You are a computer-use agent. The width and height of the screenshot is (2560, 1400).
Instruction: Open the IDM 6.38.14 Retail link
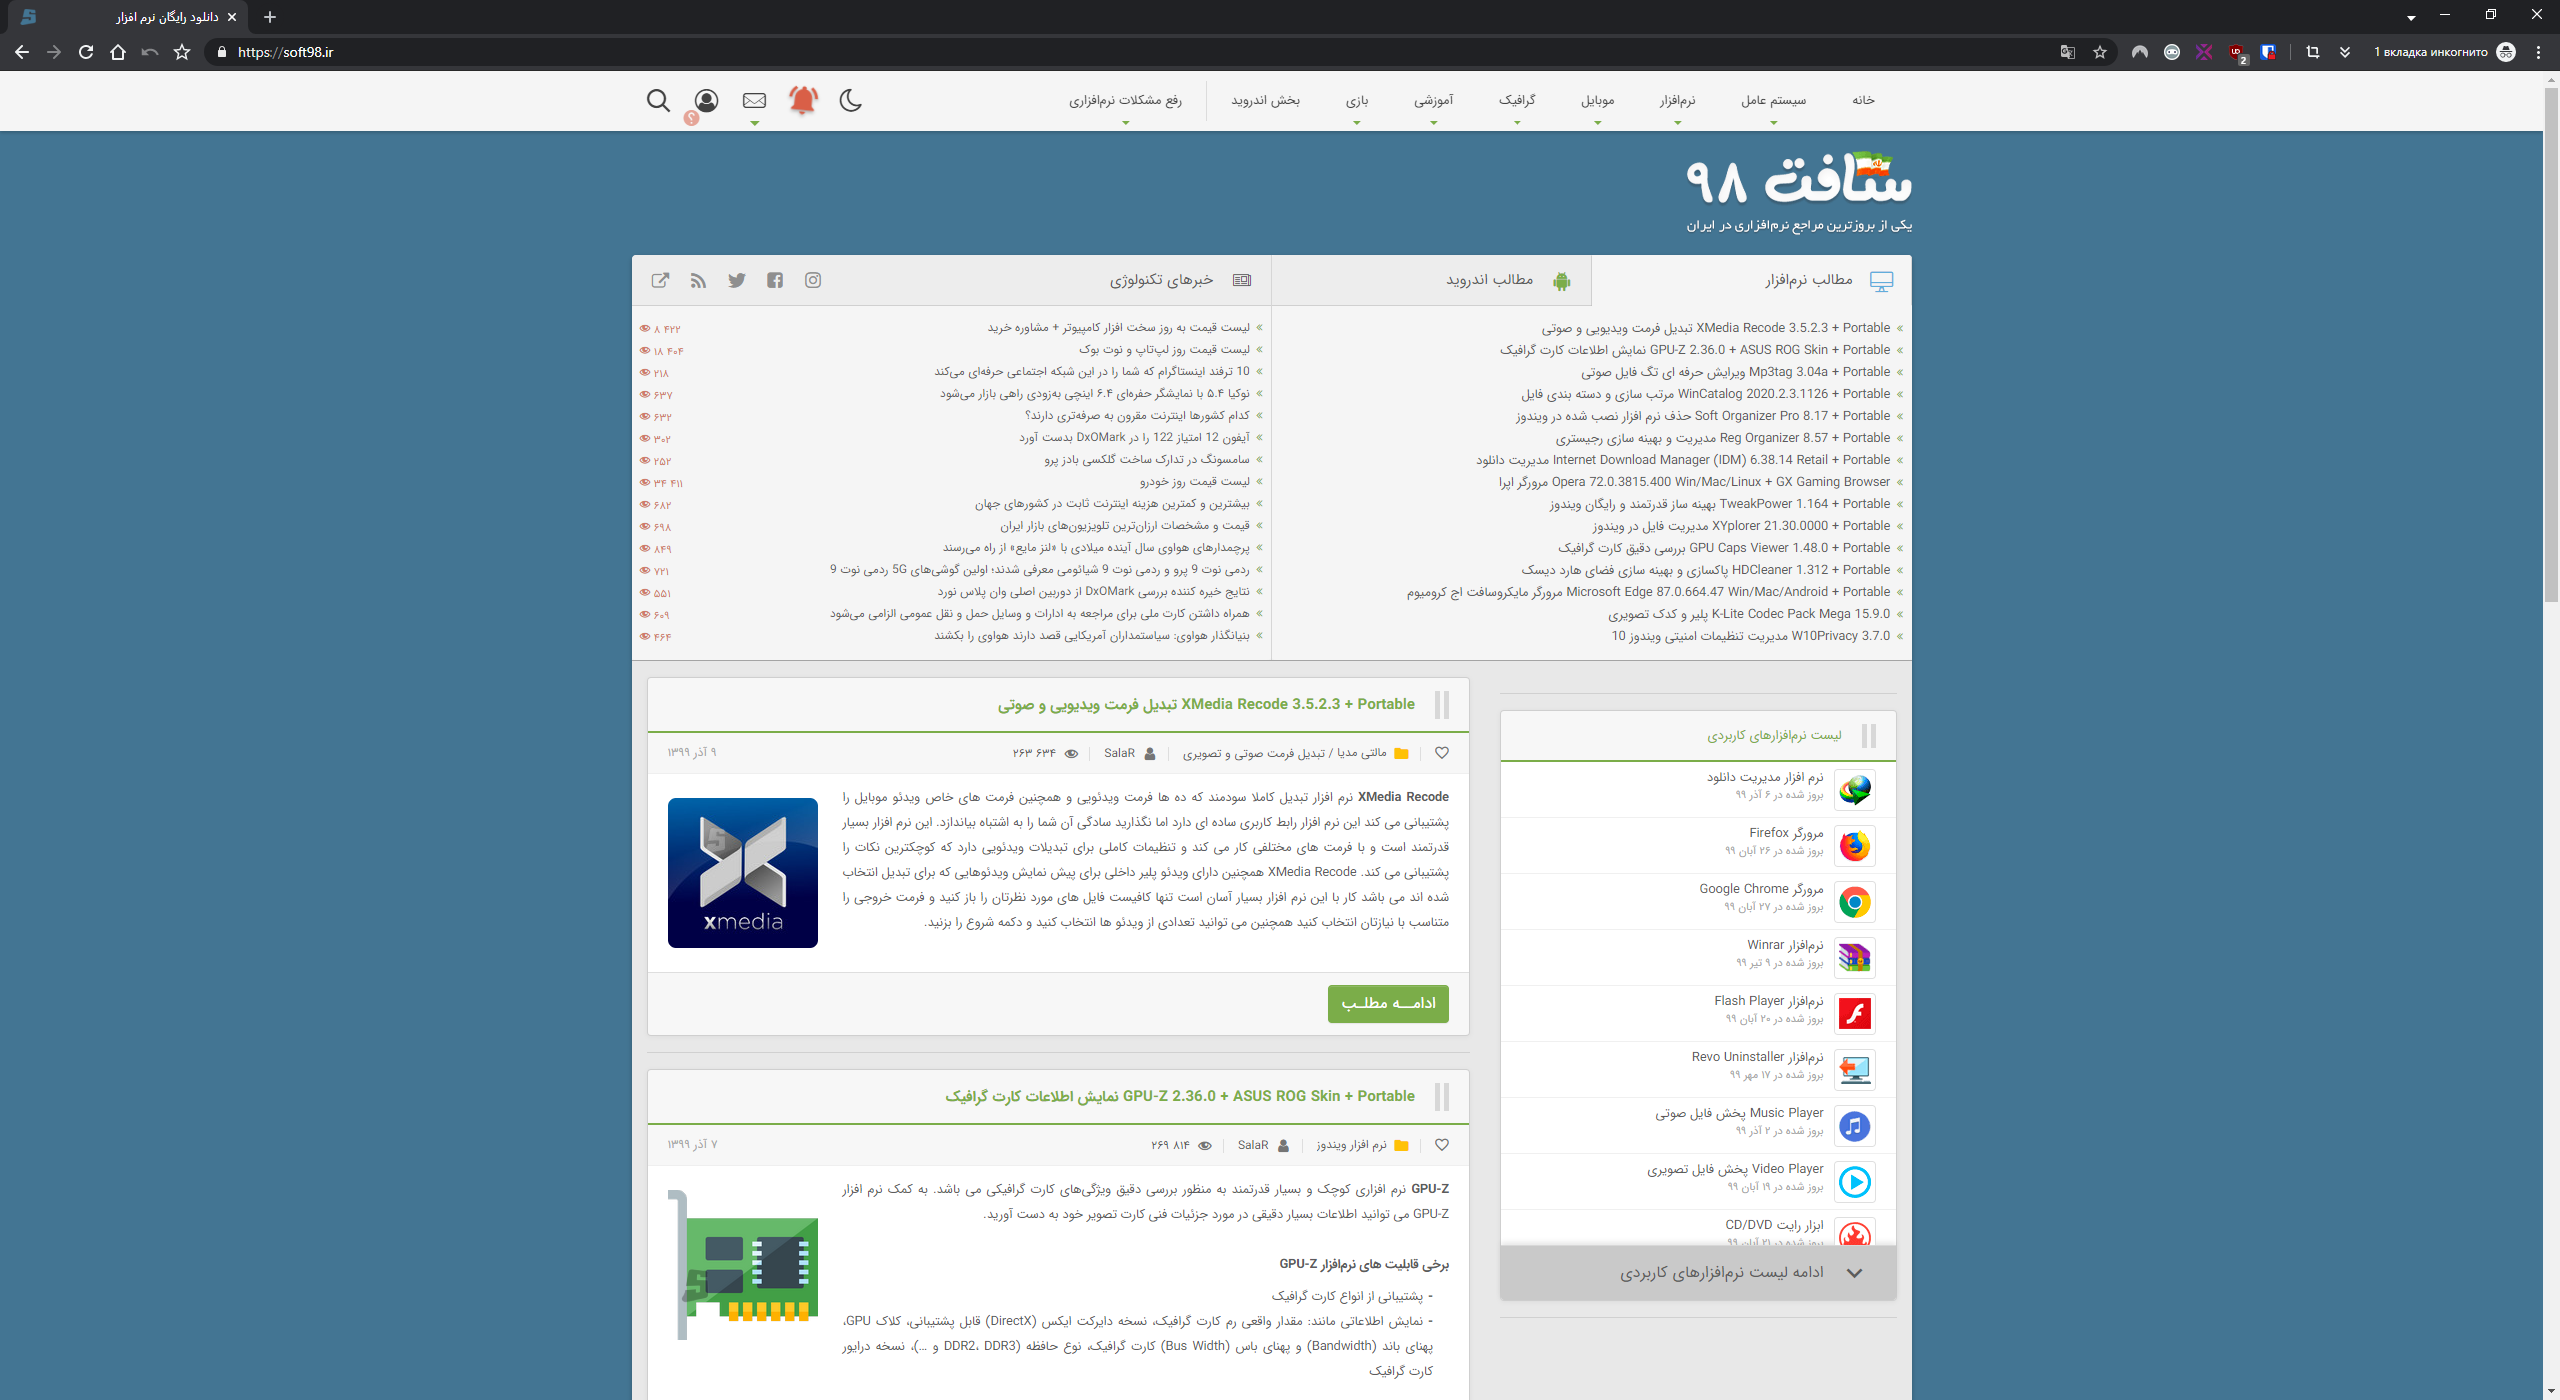[1682, 460]
